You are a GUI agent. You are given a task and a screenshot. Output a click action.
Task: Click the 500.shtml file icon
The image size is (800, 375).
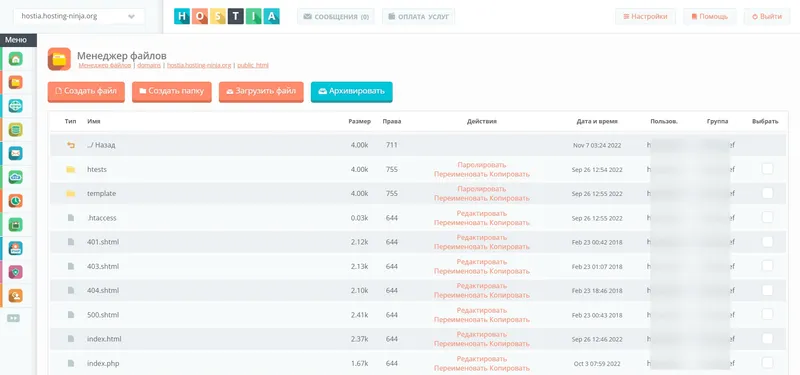(x=71, y=315)
